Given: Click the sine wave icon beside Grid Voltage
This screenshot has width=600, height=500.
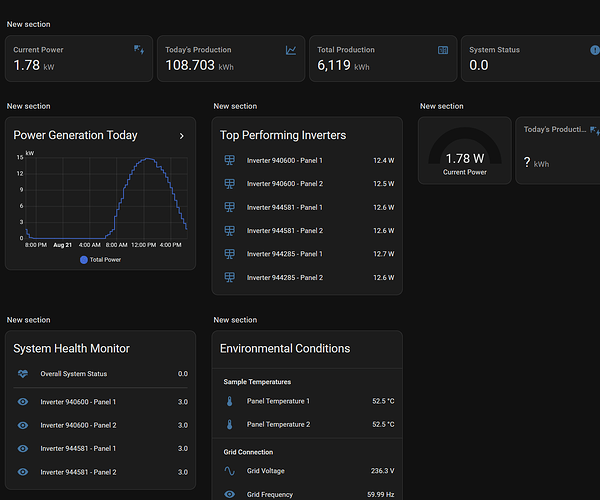Looking at the screenshot, I should point(229,470).
